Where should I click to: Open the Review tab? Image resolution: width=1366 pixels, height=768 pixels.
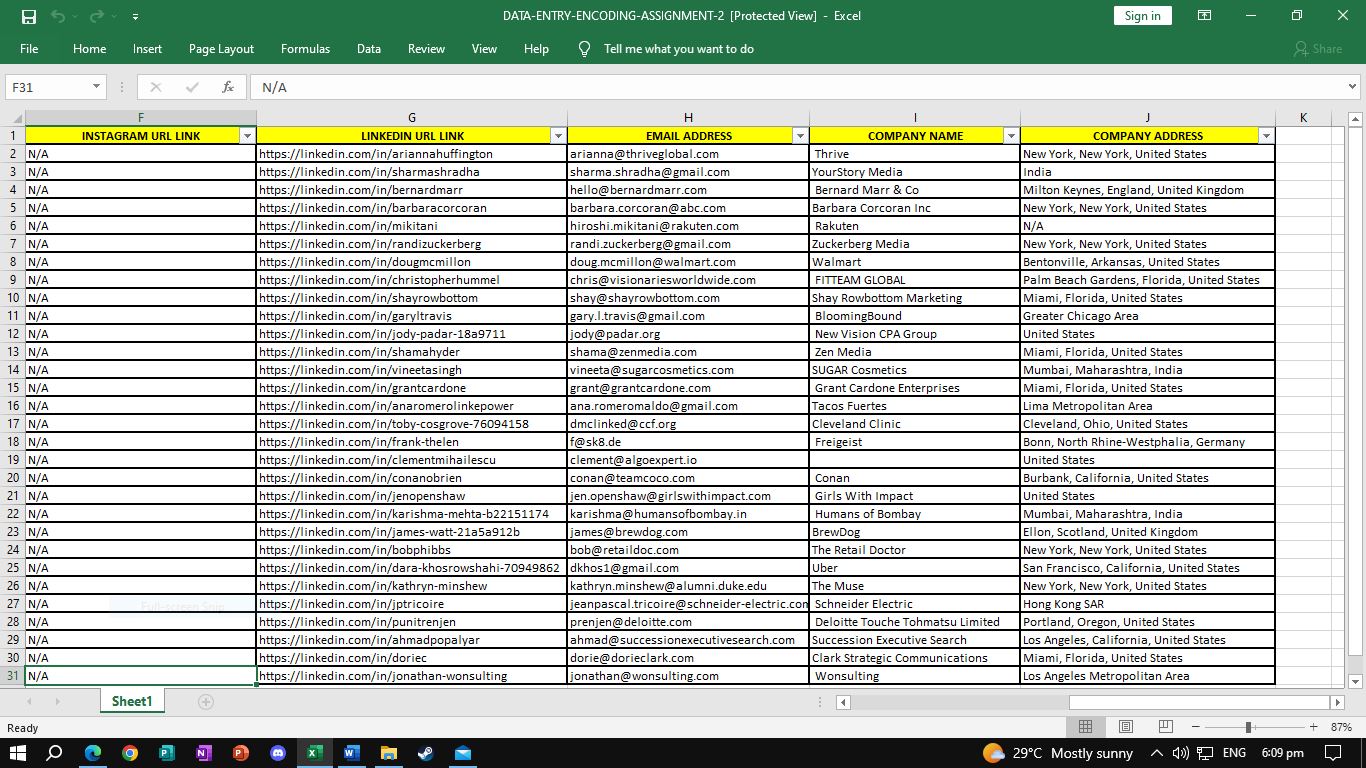click(x=426, y=49)
